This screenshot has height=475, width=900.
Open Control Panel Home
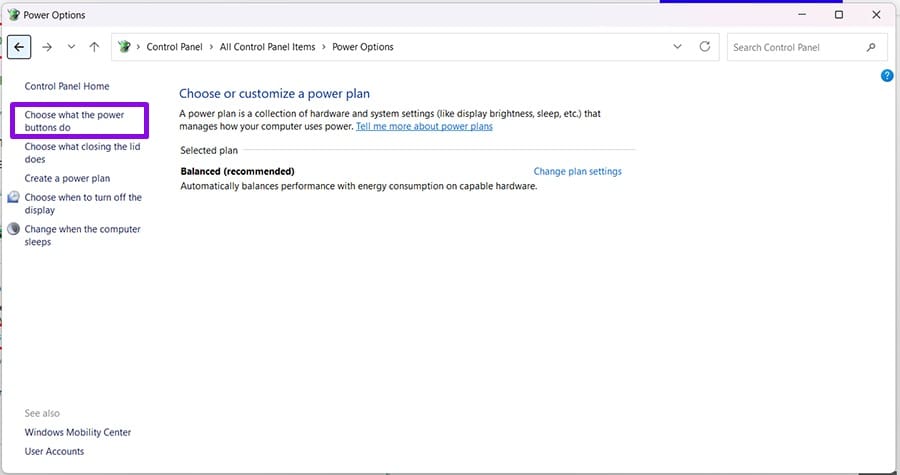tap(67, 86)
